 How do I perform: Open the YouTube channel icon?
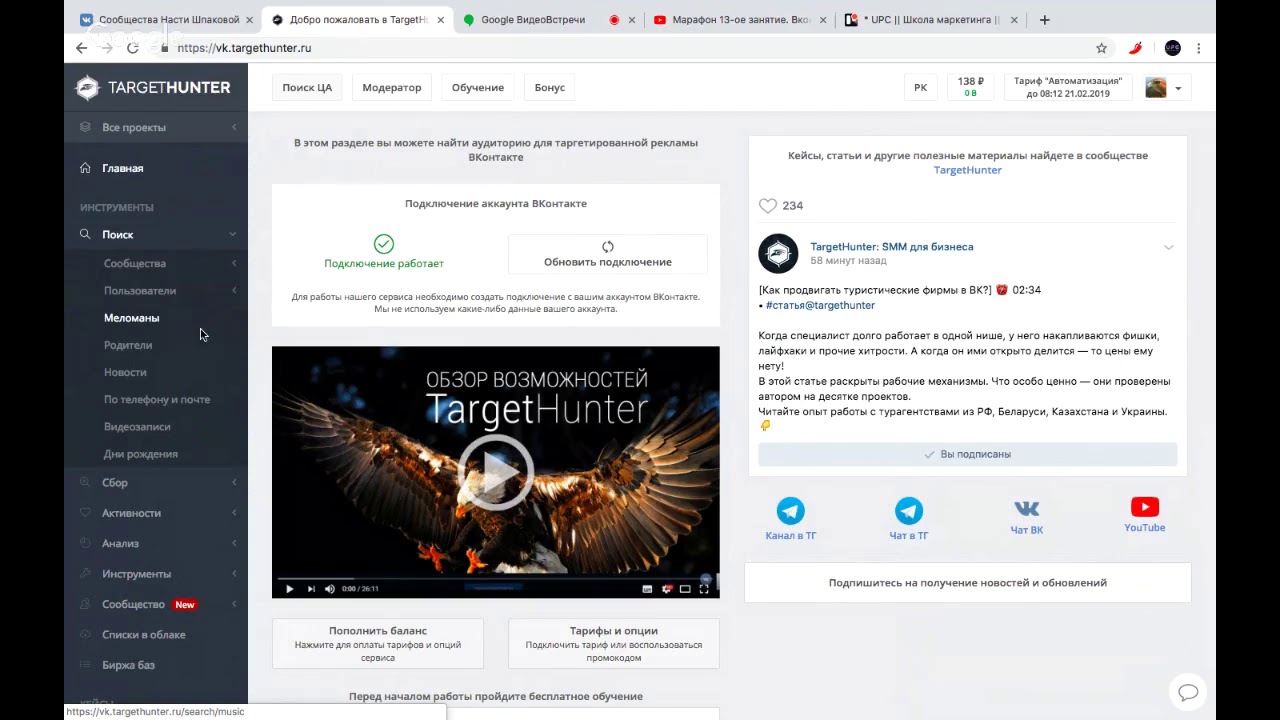(x=1145, y=508)
